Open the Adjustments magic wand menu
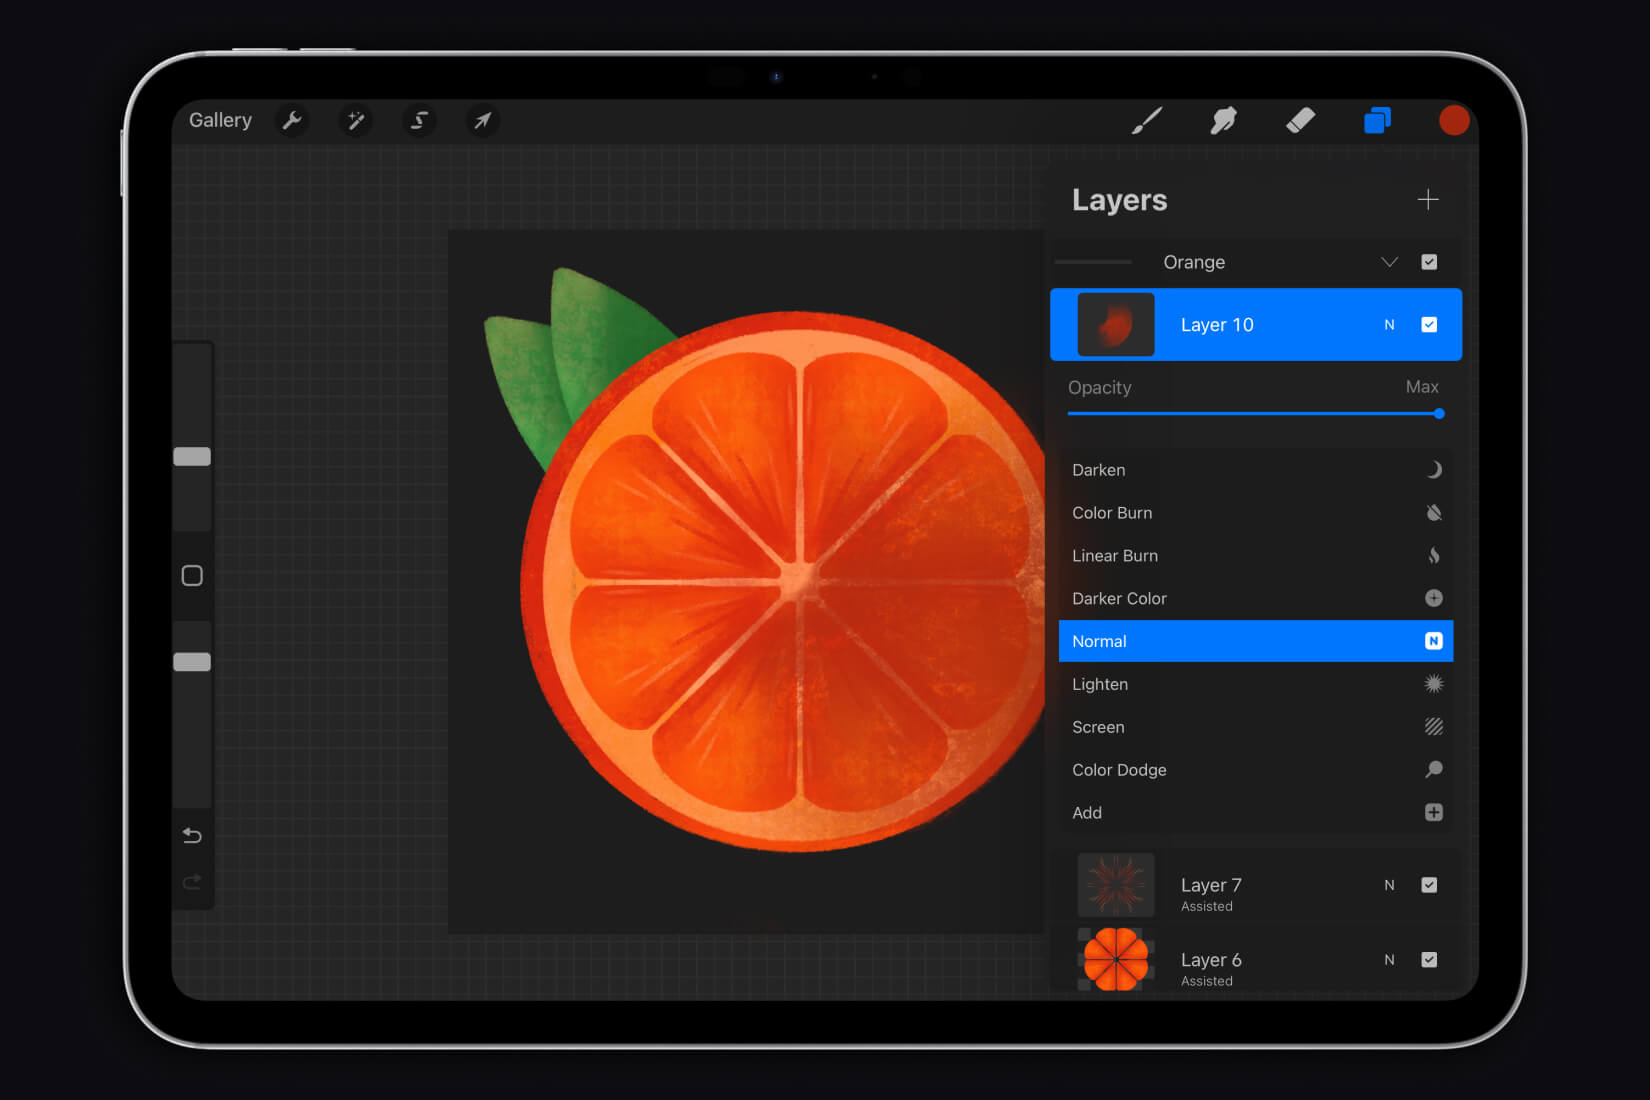The height and width of the screenshot is (1100, 1650). pos(355,121)
